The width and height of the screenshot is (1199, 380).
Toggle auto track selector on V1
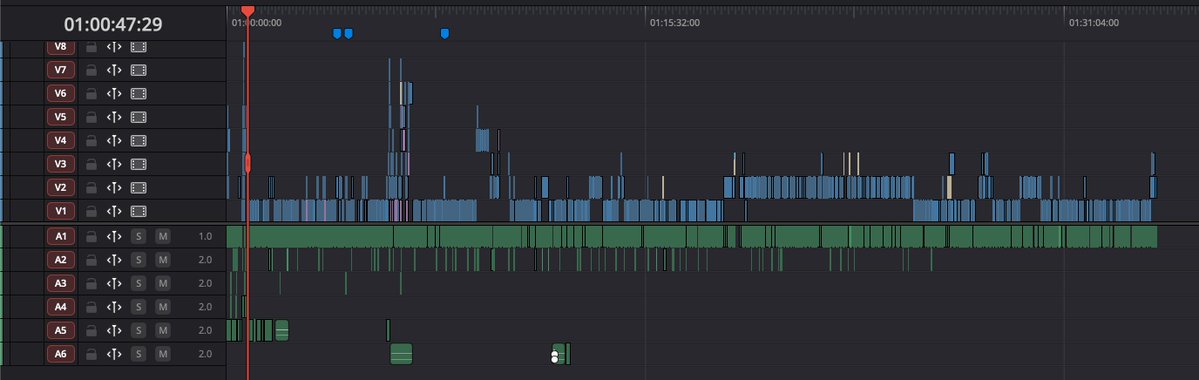(114, 211)
